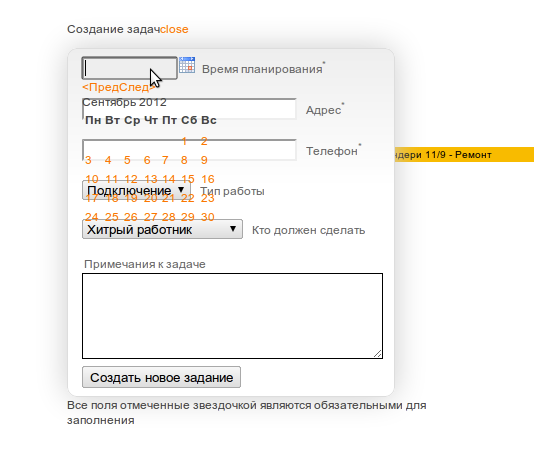This screenshot has height=457, width=534.
Task: Choose day 24 in the calendar
Action: point(92,217)
